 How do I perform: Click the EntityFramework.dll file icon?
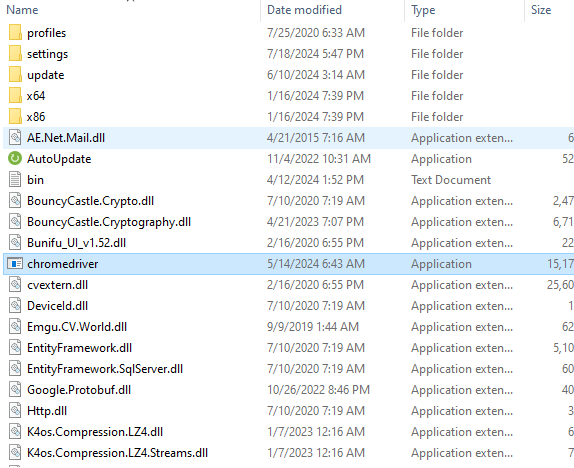(15, 348)
